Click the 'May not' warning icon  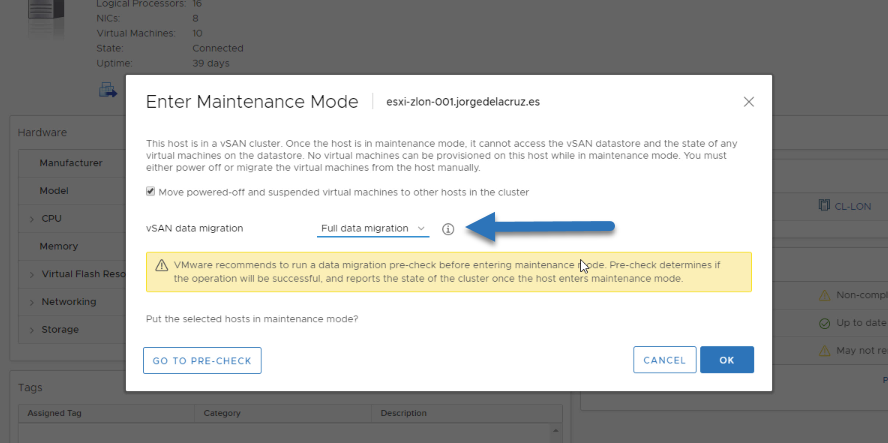(825, 351)
